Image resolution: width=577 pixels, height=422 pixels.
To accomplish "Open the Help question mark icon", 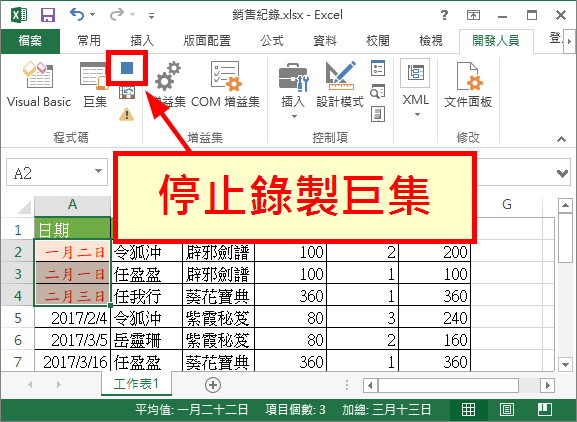I will coord(445,15).
